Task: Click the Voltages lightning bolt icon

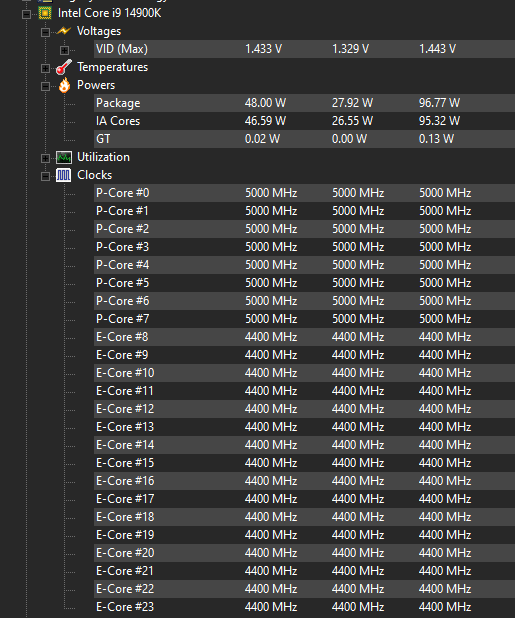Action: [63, 31]
